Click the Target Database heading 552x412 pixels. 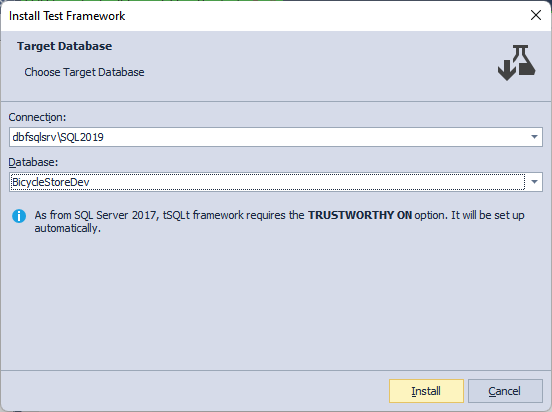coord(64,46)
